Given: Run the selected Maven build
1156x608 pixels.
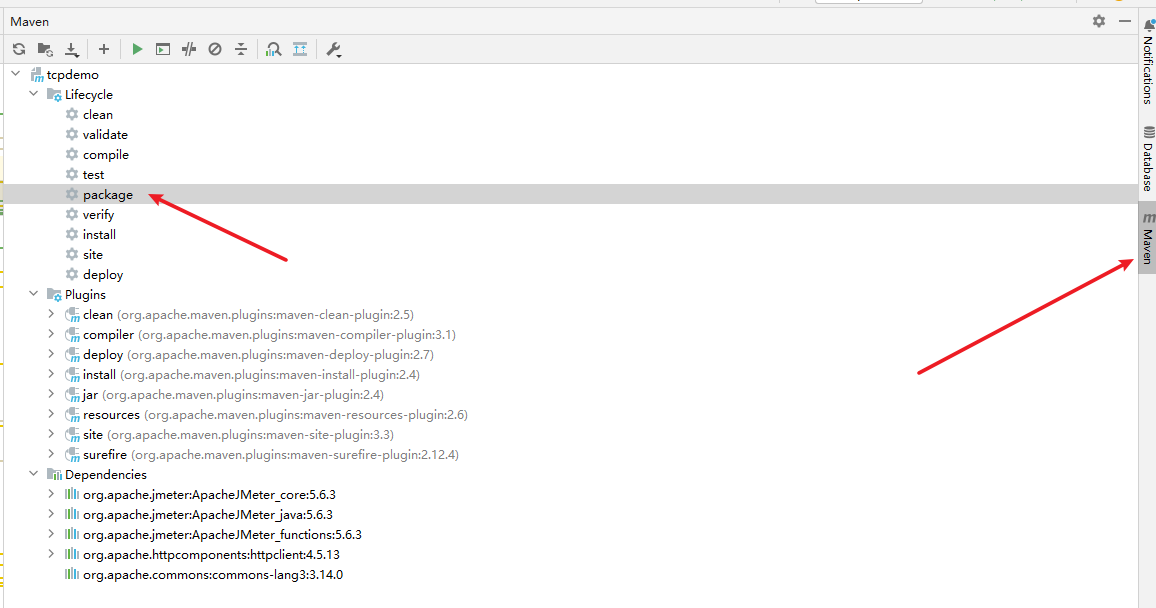Looking at the screenshot, I should [137, 49].
